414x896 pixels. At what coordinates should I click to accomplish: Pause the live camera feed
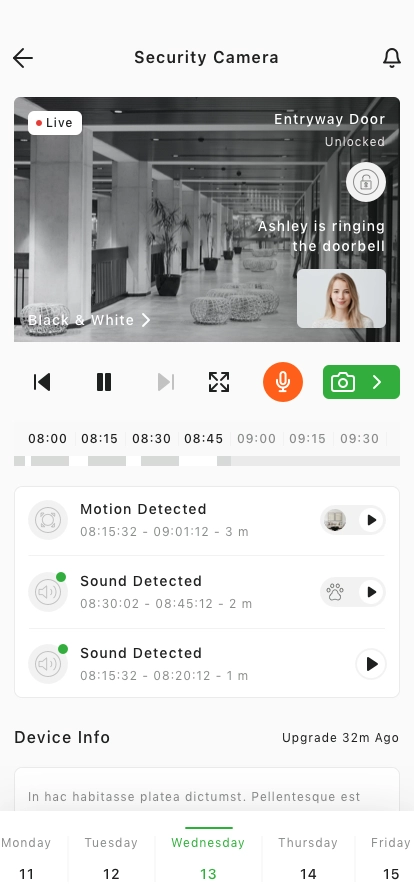coord(104,382)
